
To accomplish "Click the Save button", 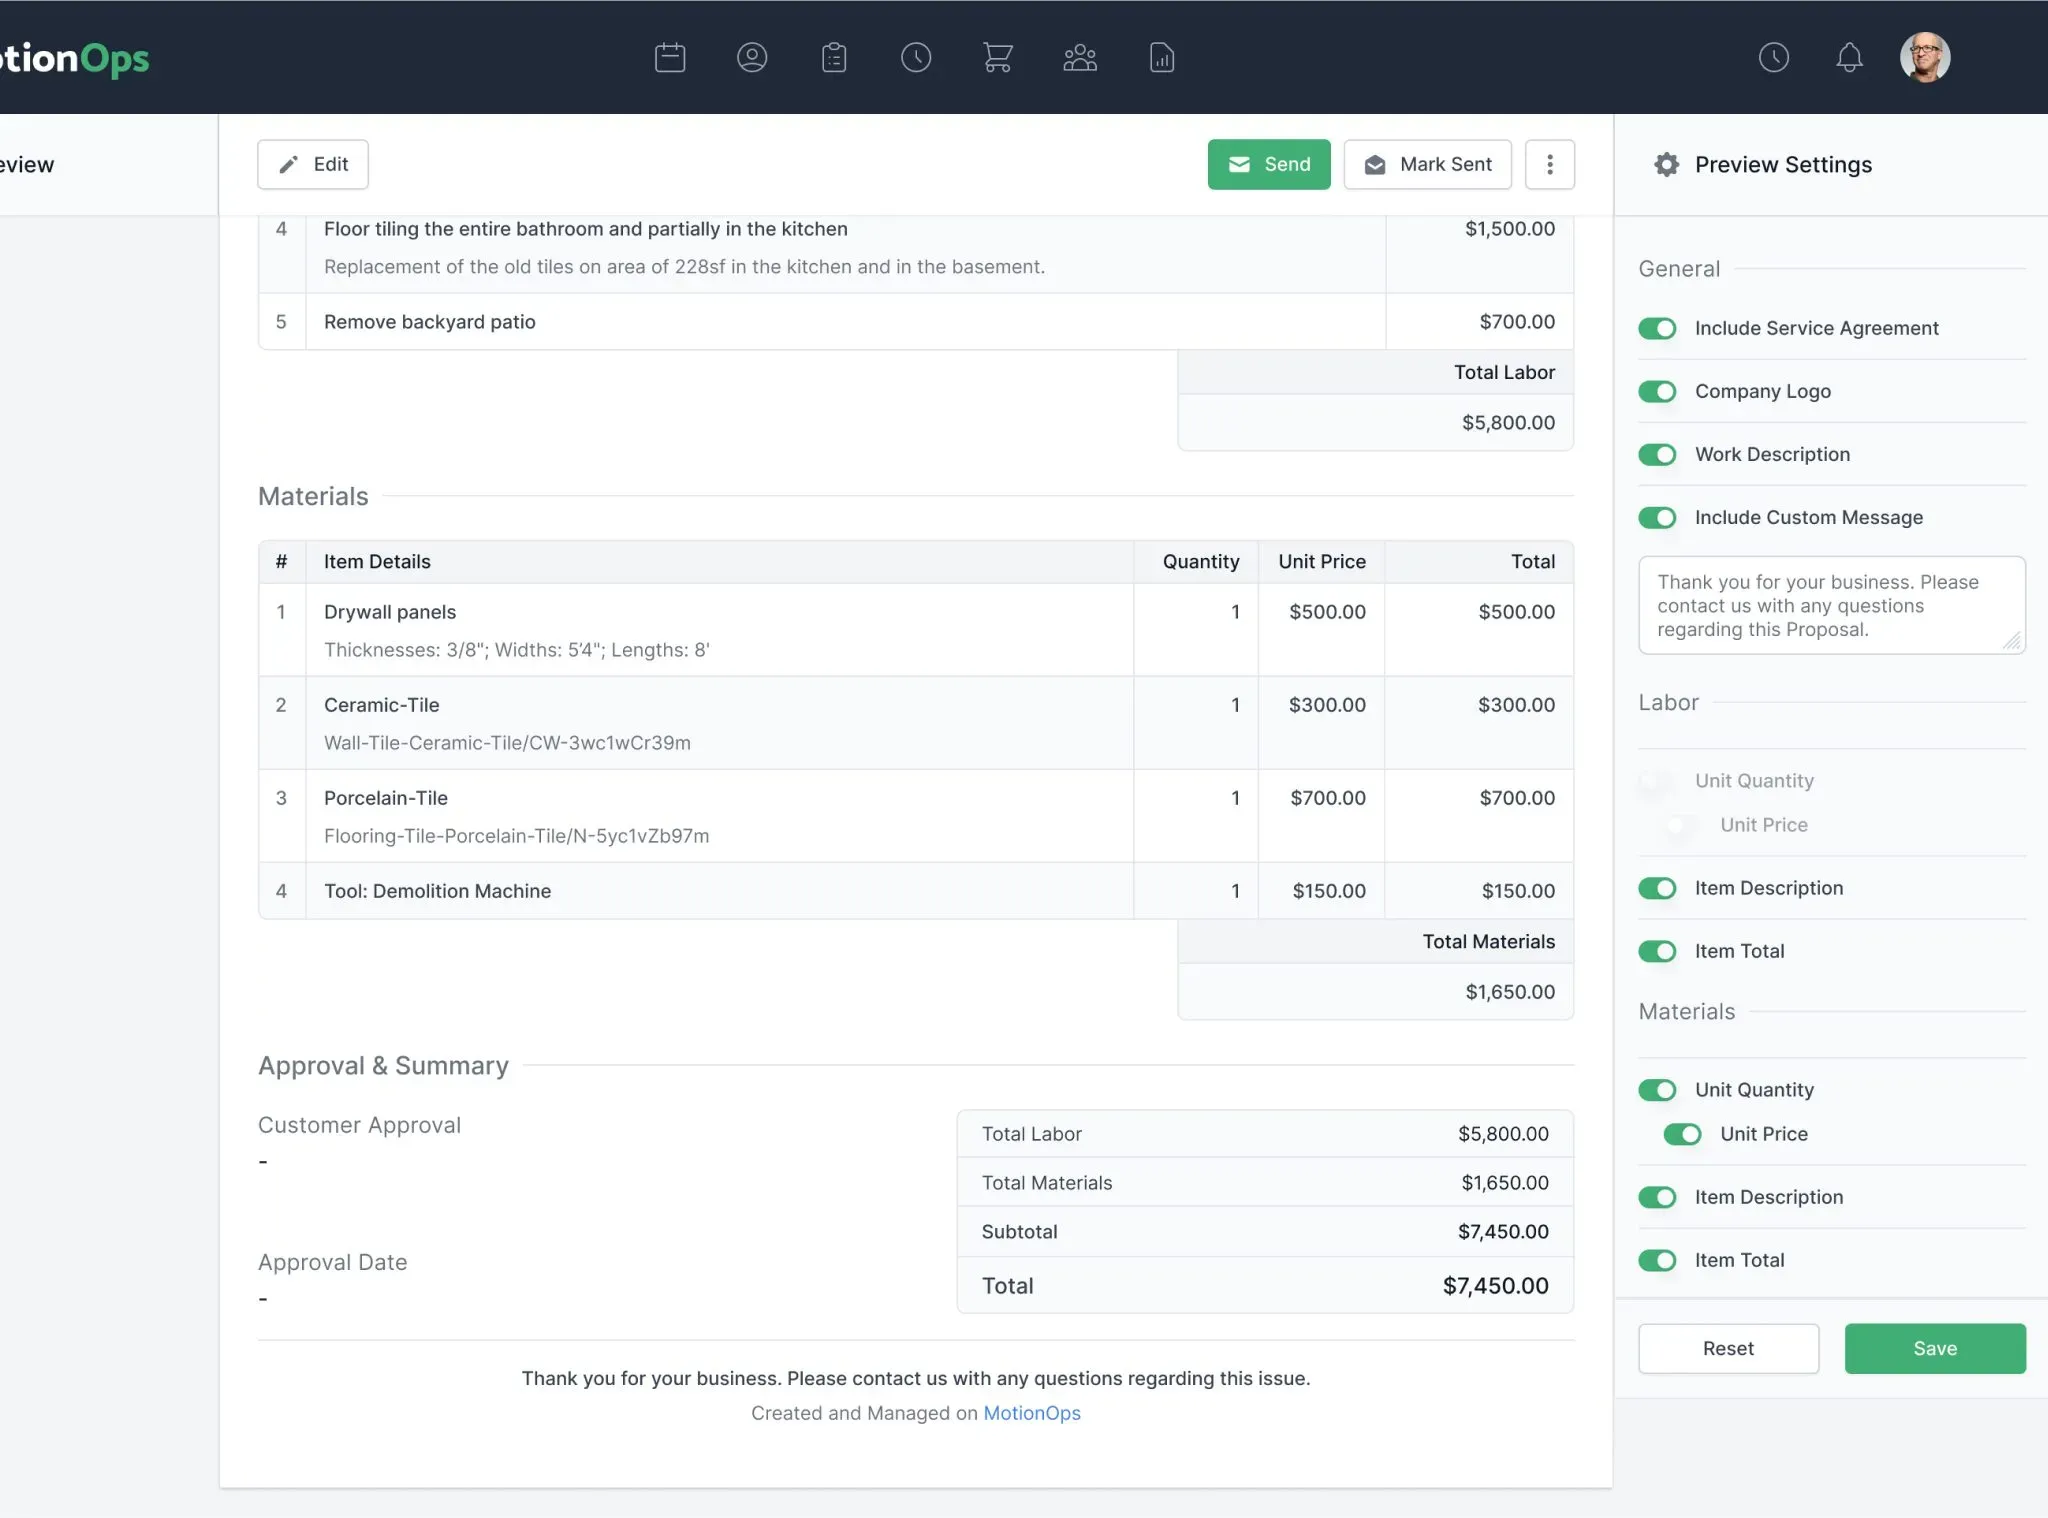I will point(1935,1348).
